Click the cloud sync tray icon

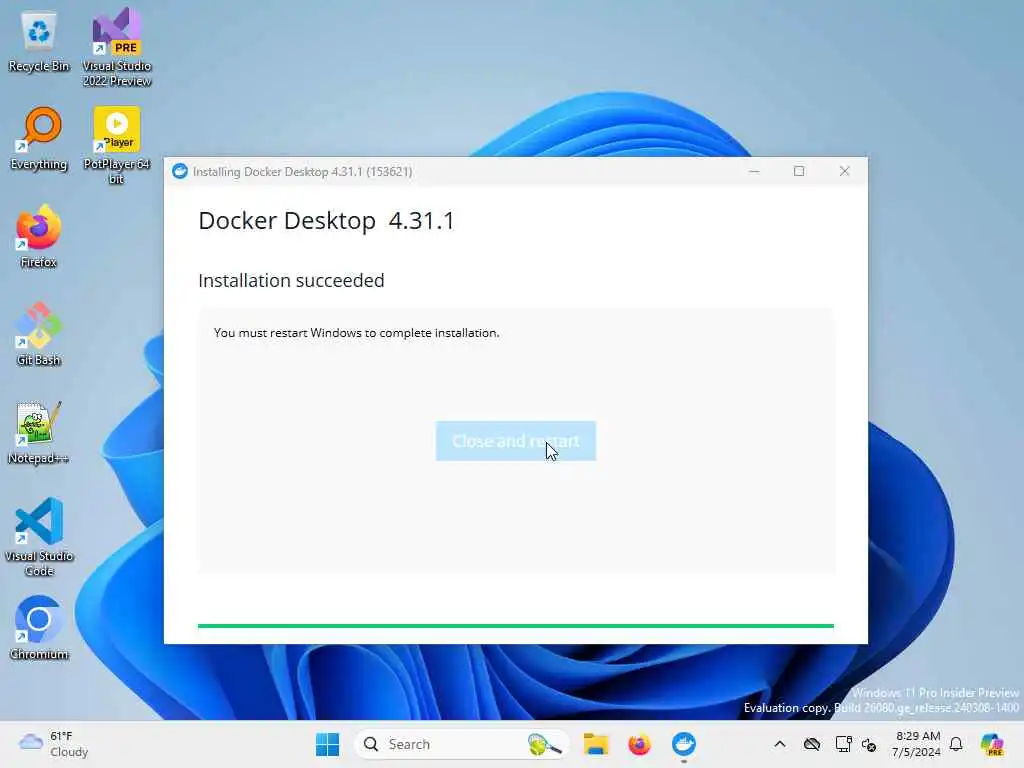coord(812,744)
